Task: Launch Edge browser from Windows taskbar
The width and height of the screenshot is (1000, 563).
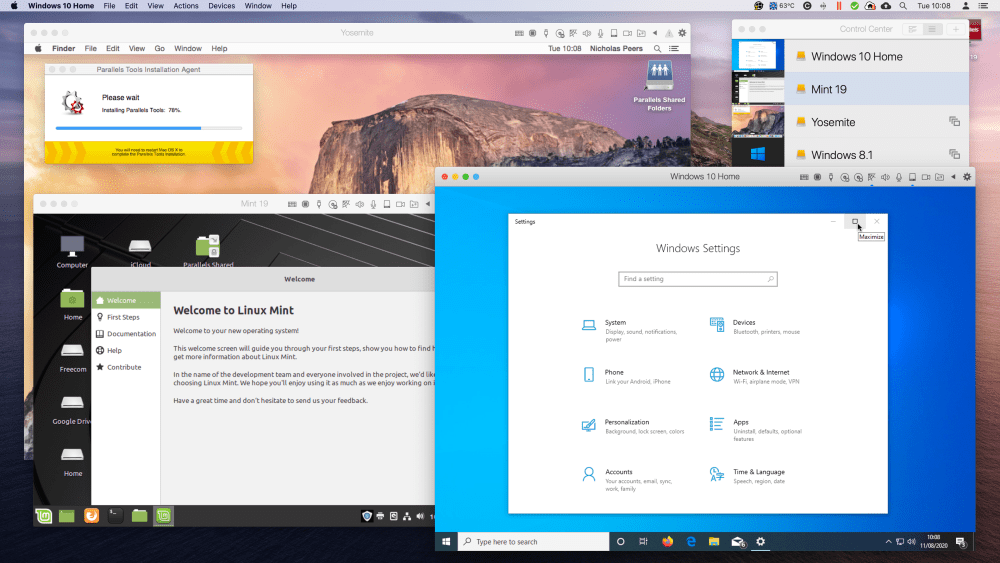Action: [x=691, y=541]
